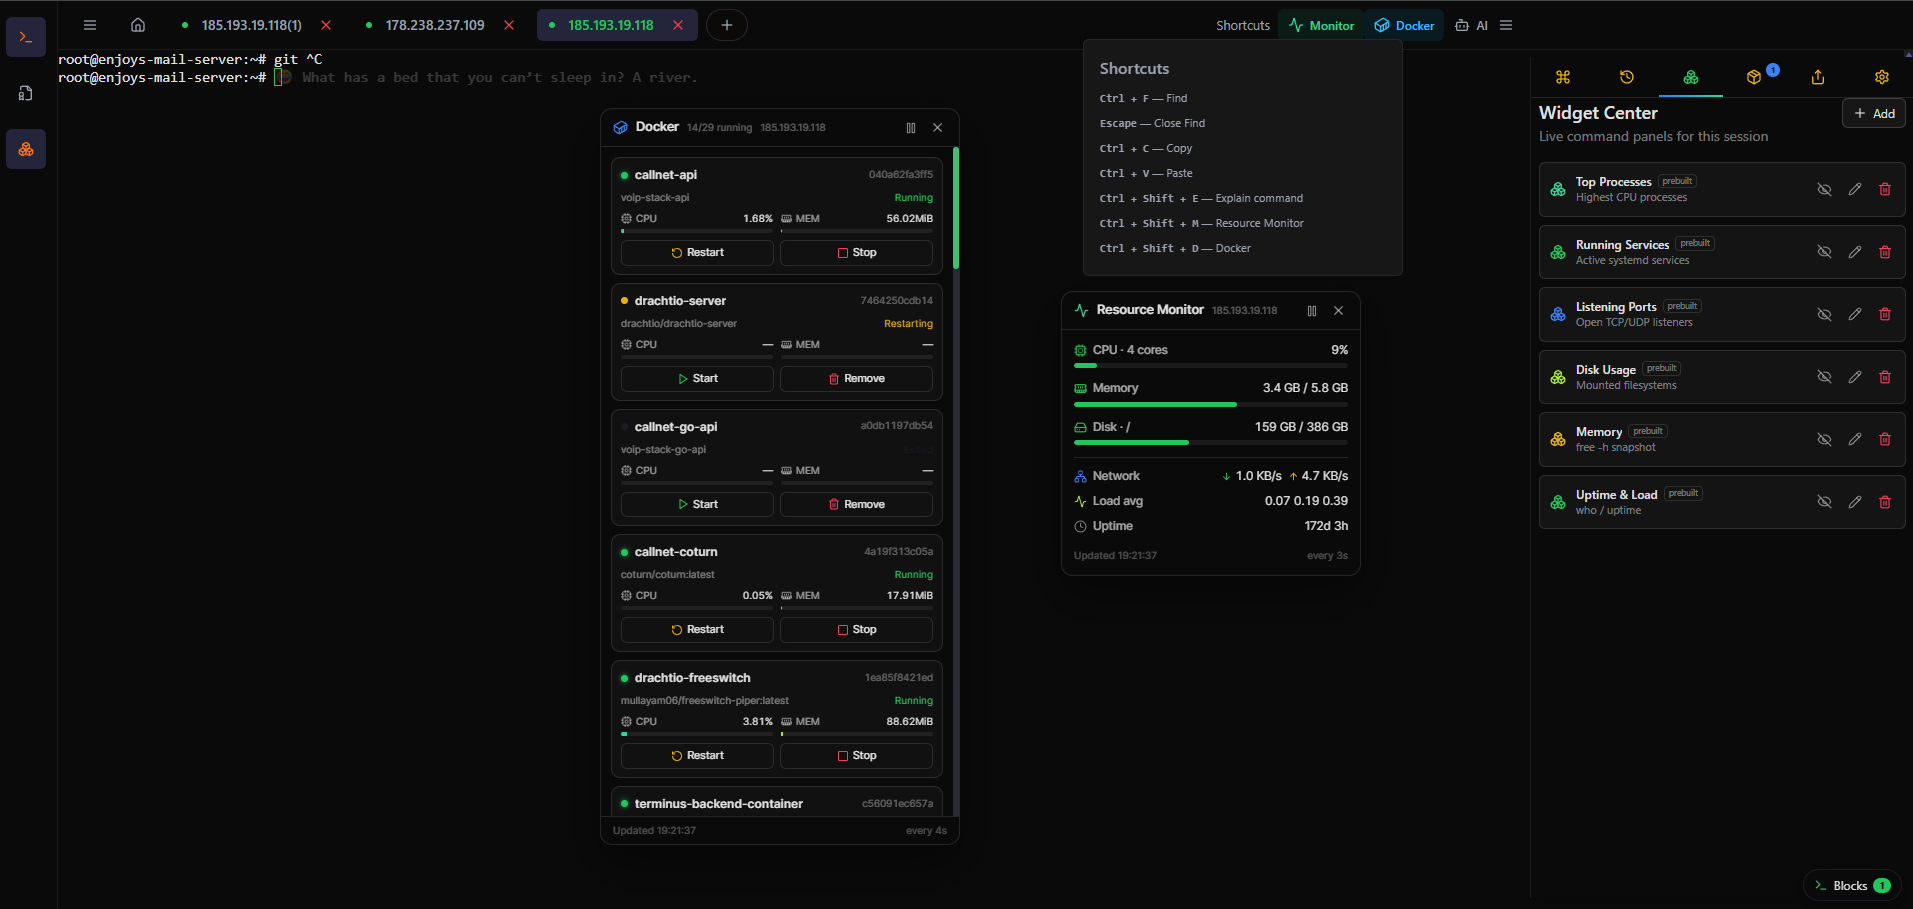The width and height of the screenshot is (1913, 909).
Task: Toggle visibility of Disk Usage widget
Action: (x=1825, y=377)
